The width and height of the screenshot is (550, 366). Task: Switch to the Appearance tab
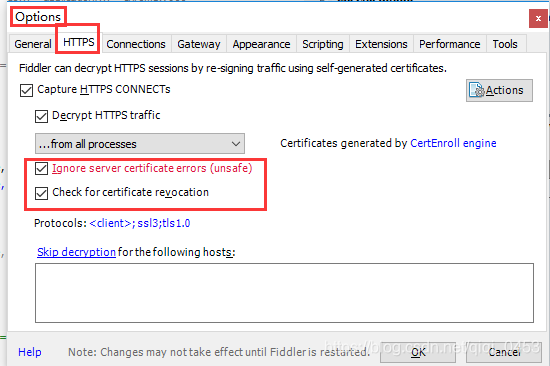(261, 44)
